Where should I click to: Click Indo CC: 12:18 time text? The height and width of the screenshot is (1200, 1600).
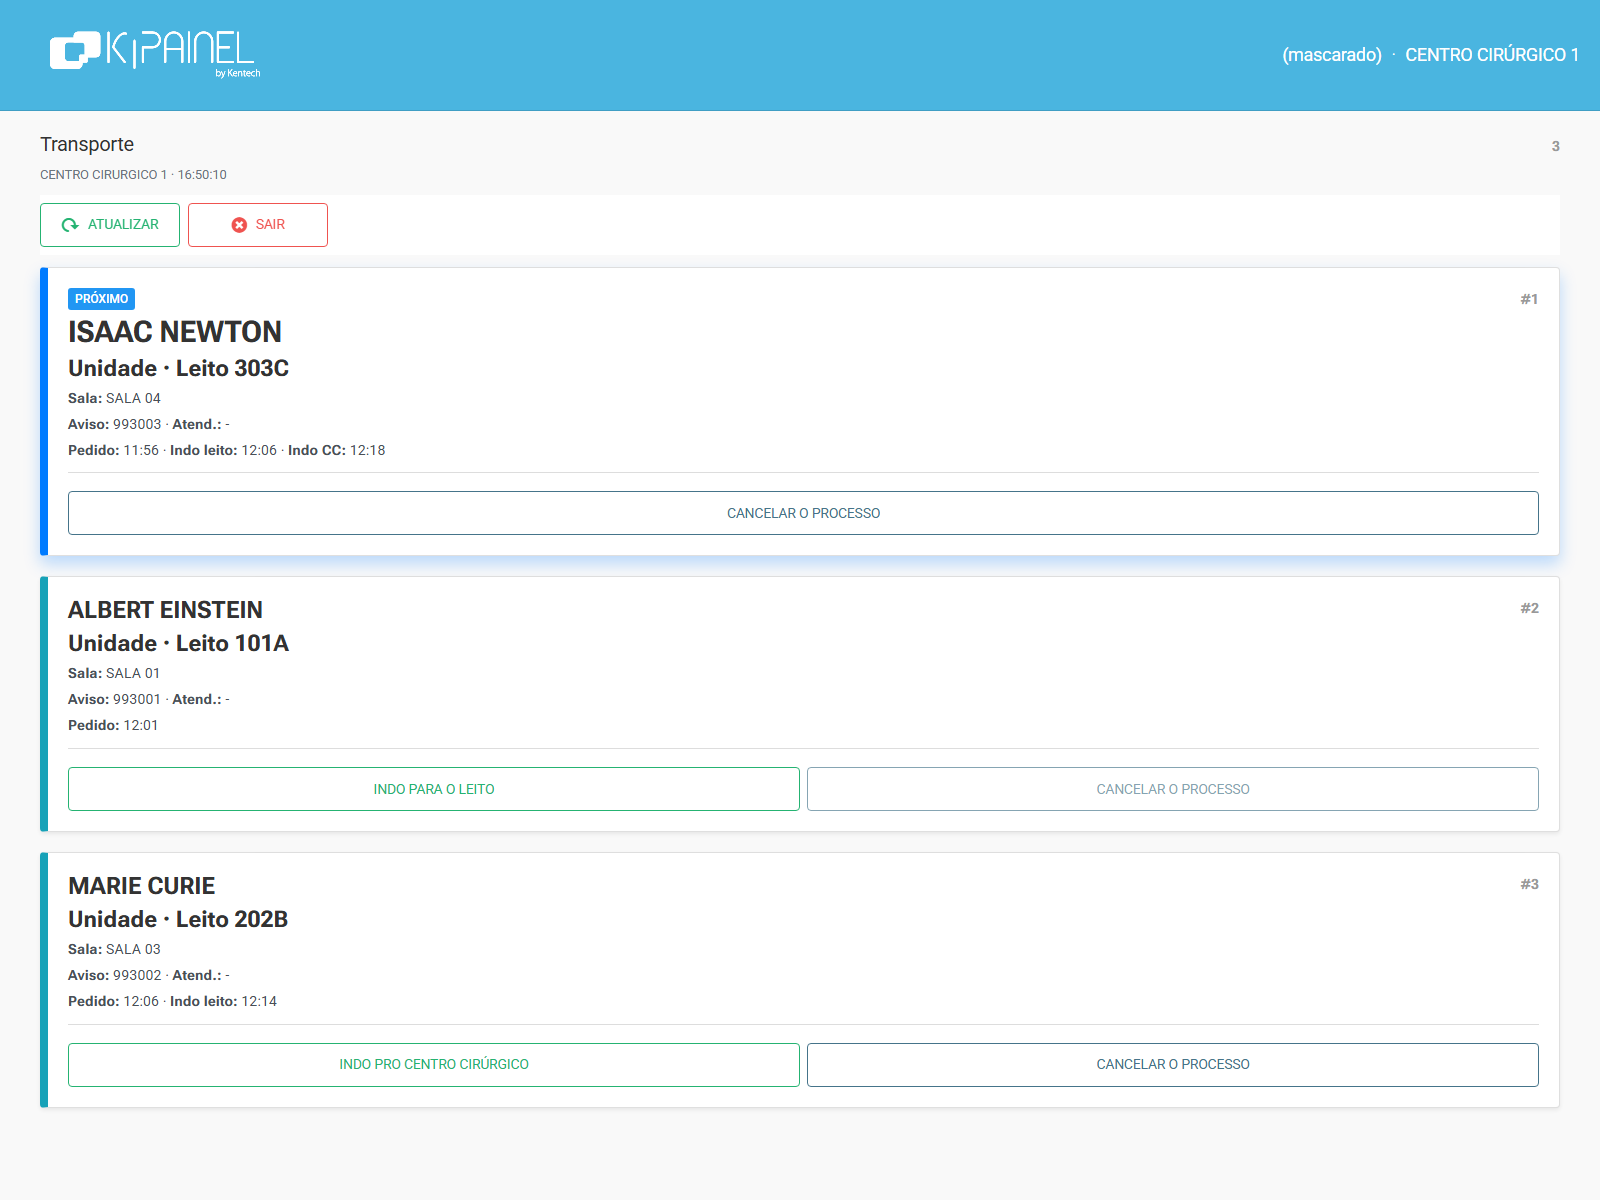point(336,450)
